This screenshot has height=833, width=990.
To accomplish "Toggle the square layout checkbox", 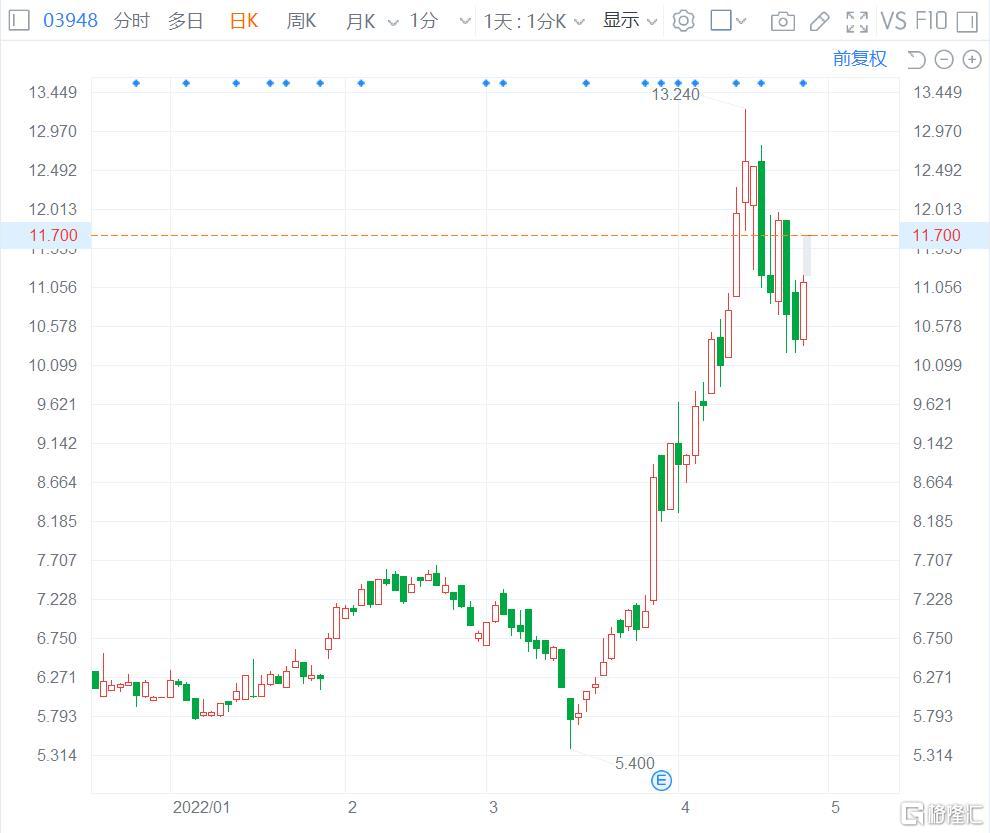I will [721, 21].
